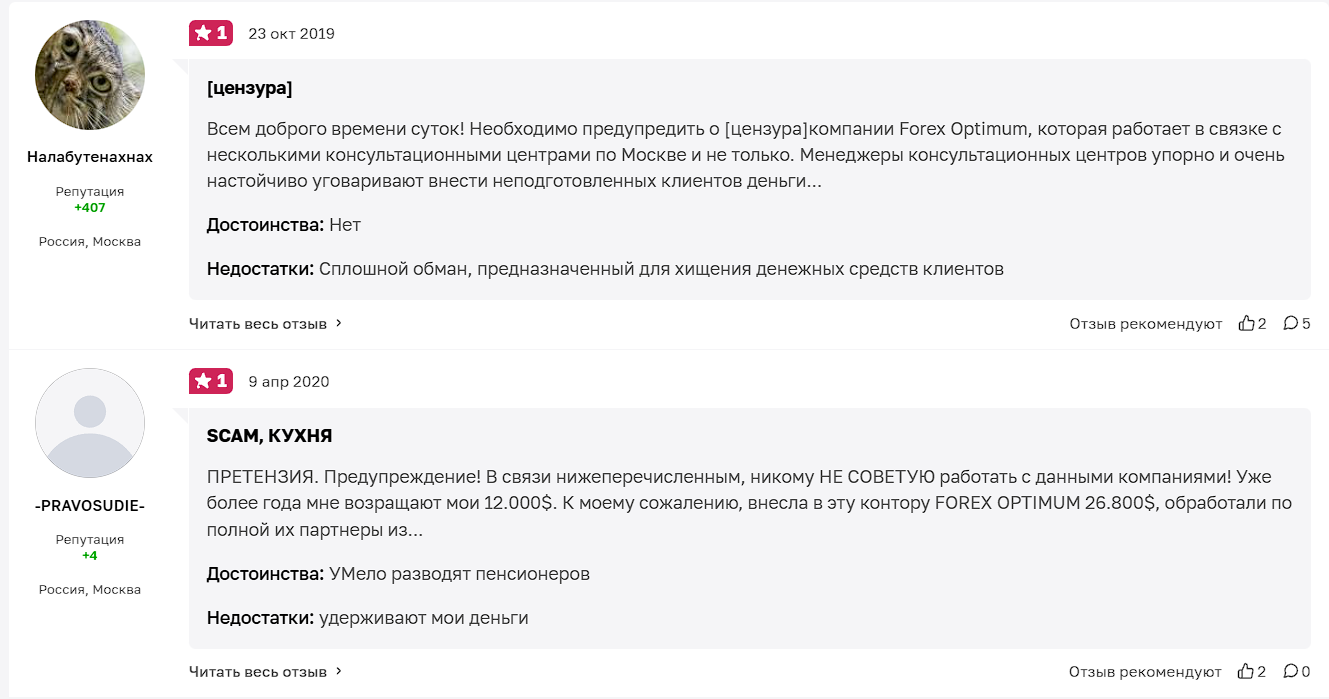Open the review titled "[цензура]"
1329x699 pixels.
249,88
